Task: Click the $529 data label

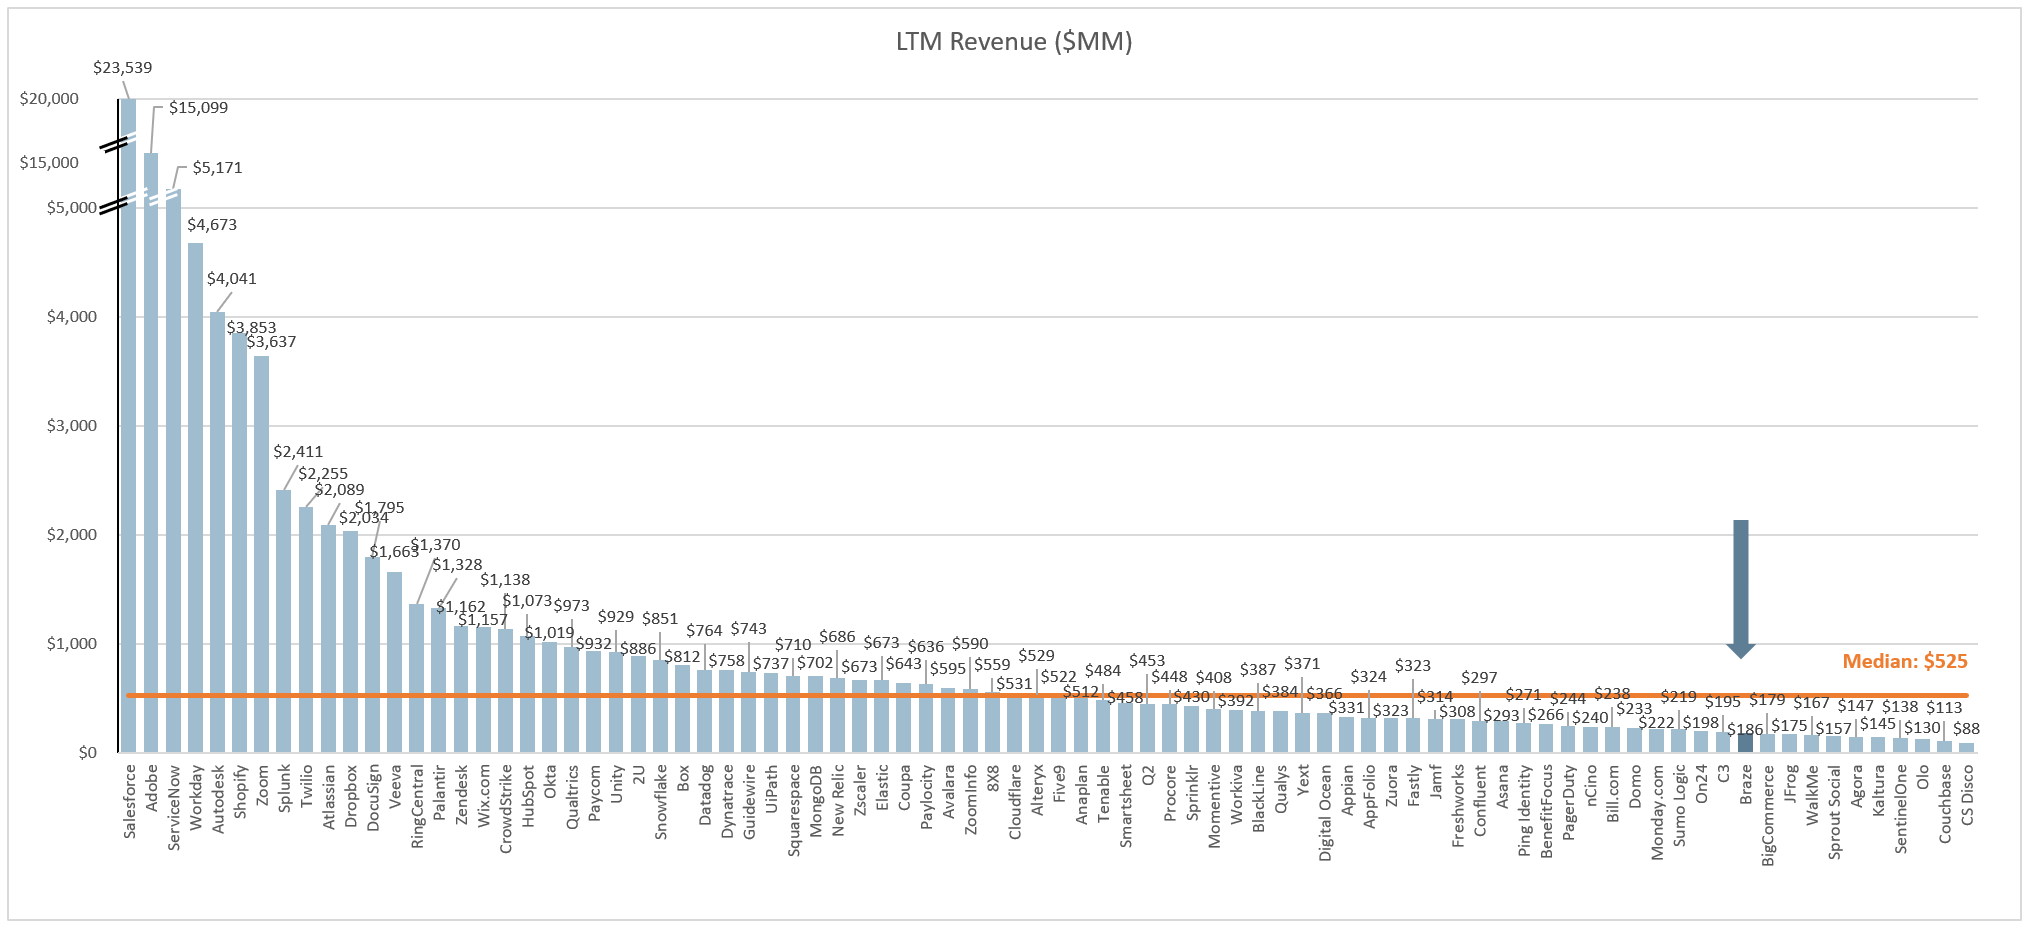Action: (x=1036, y=656)
